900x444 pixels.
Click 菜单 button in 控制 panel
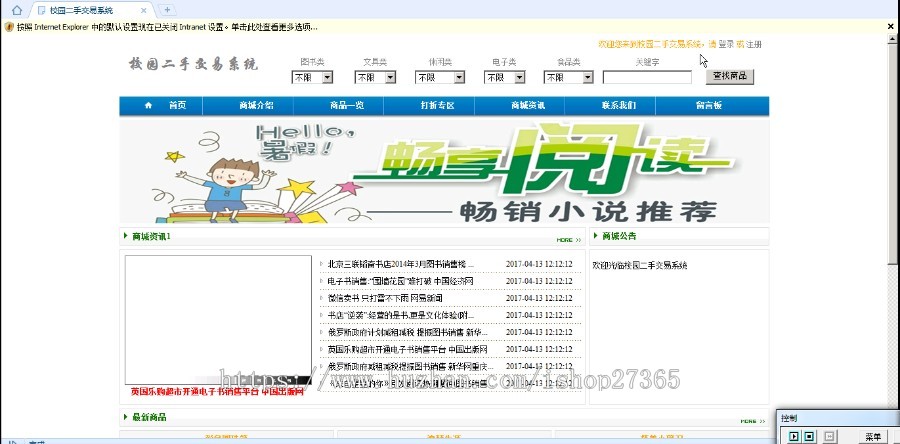click(873, 437)
